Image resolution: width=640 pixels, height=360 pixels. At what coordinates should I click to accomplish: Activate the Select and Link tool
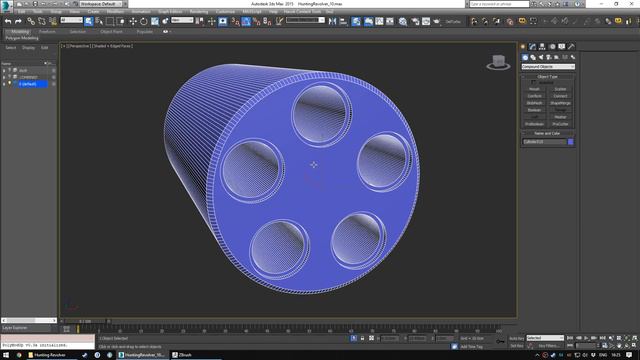coord(31,21)
